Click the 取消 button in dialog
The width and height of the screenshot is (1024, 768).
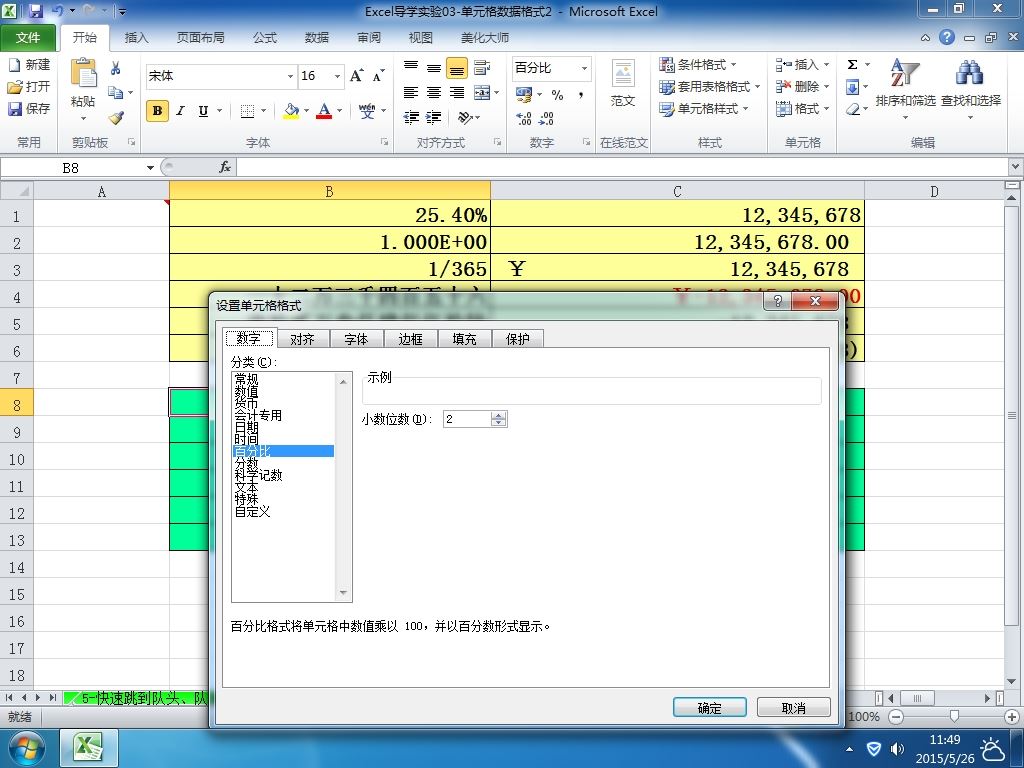point(793,708)
